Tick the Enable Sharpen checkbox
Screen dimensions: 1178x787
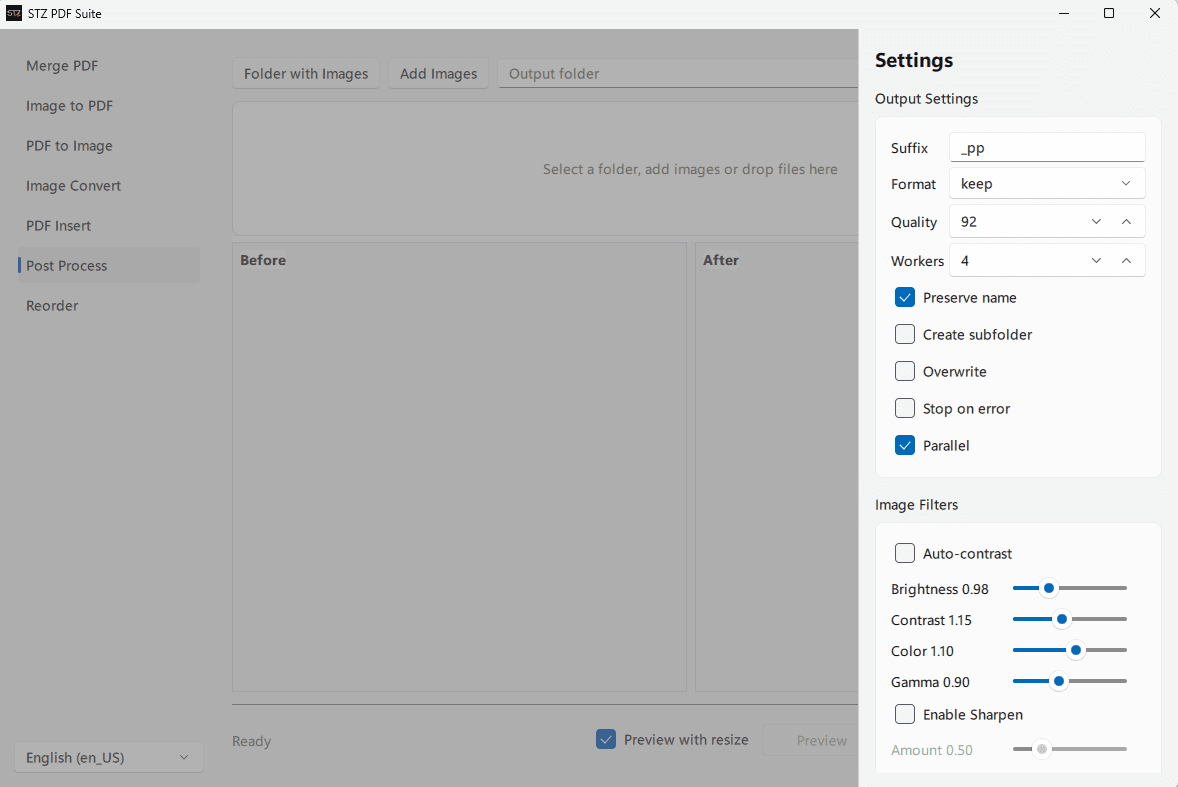905,714
